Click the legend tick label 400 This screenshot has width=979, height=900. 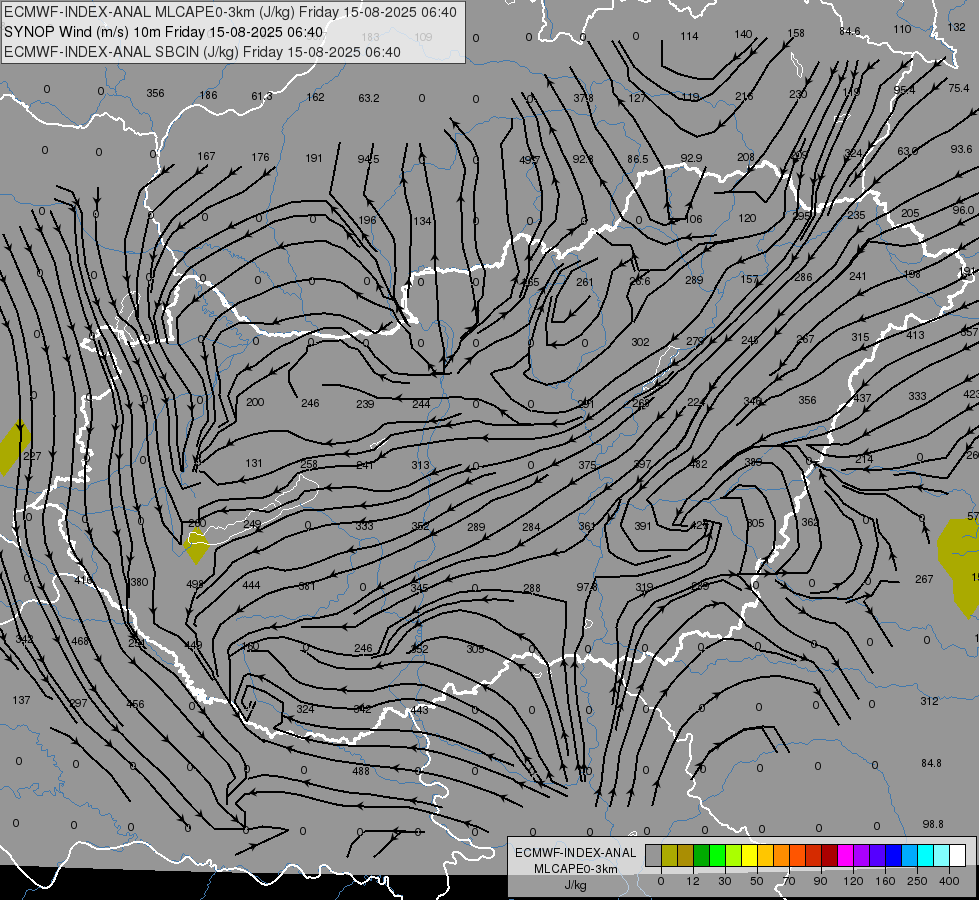(x=949, y=881)
